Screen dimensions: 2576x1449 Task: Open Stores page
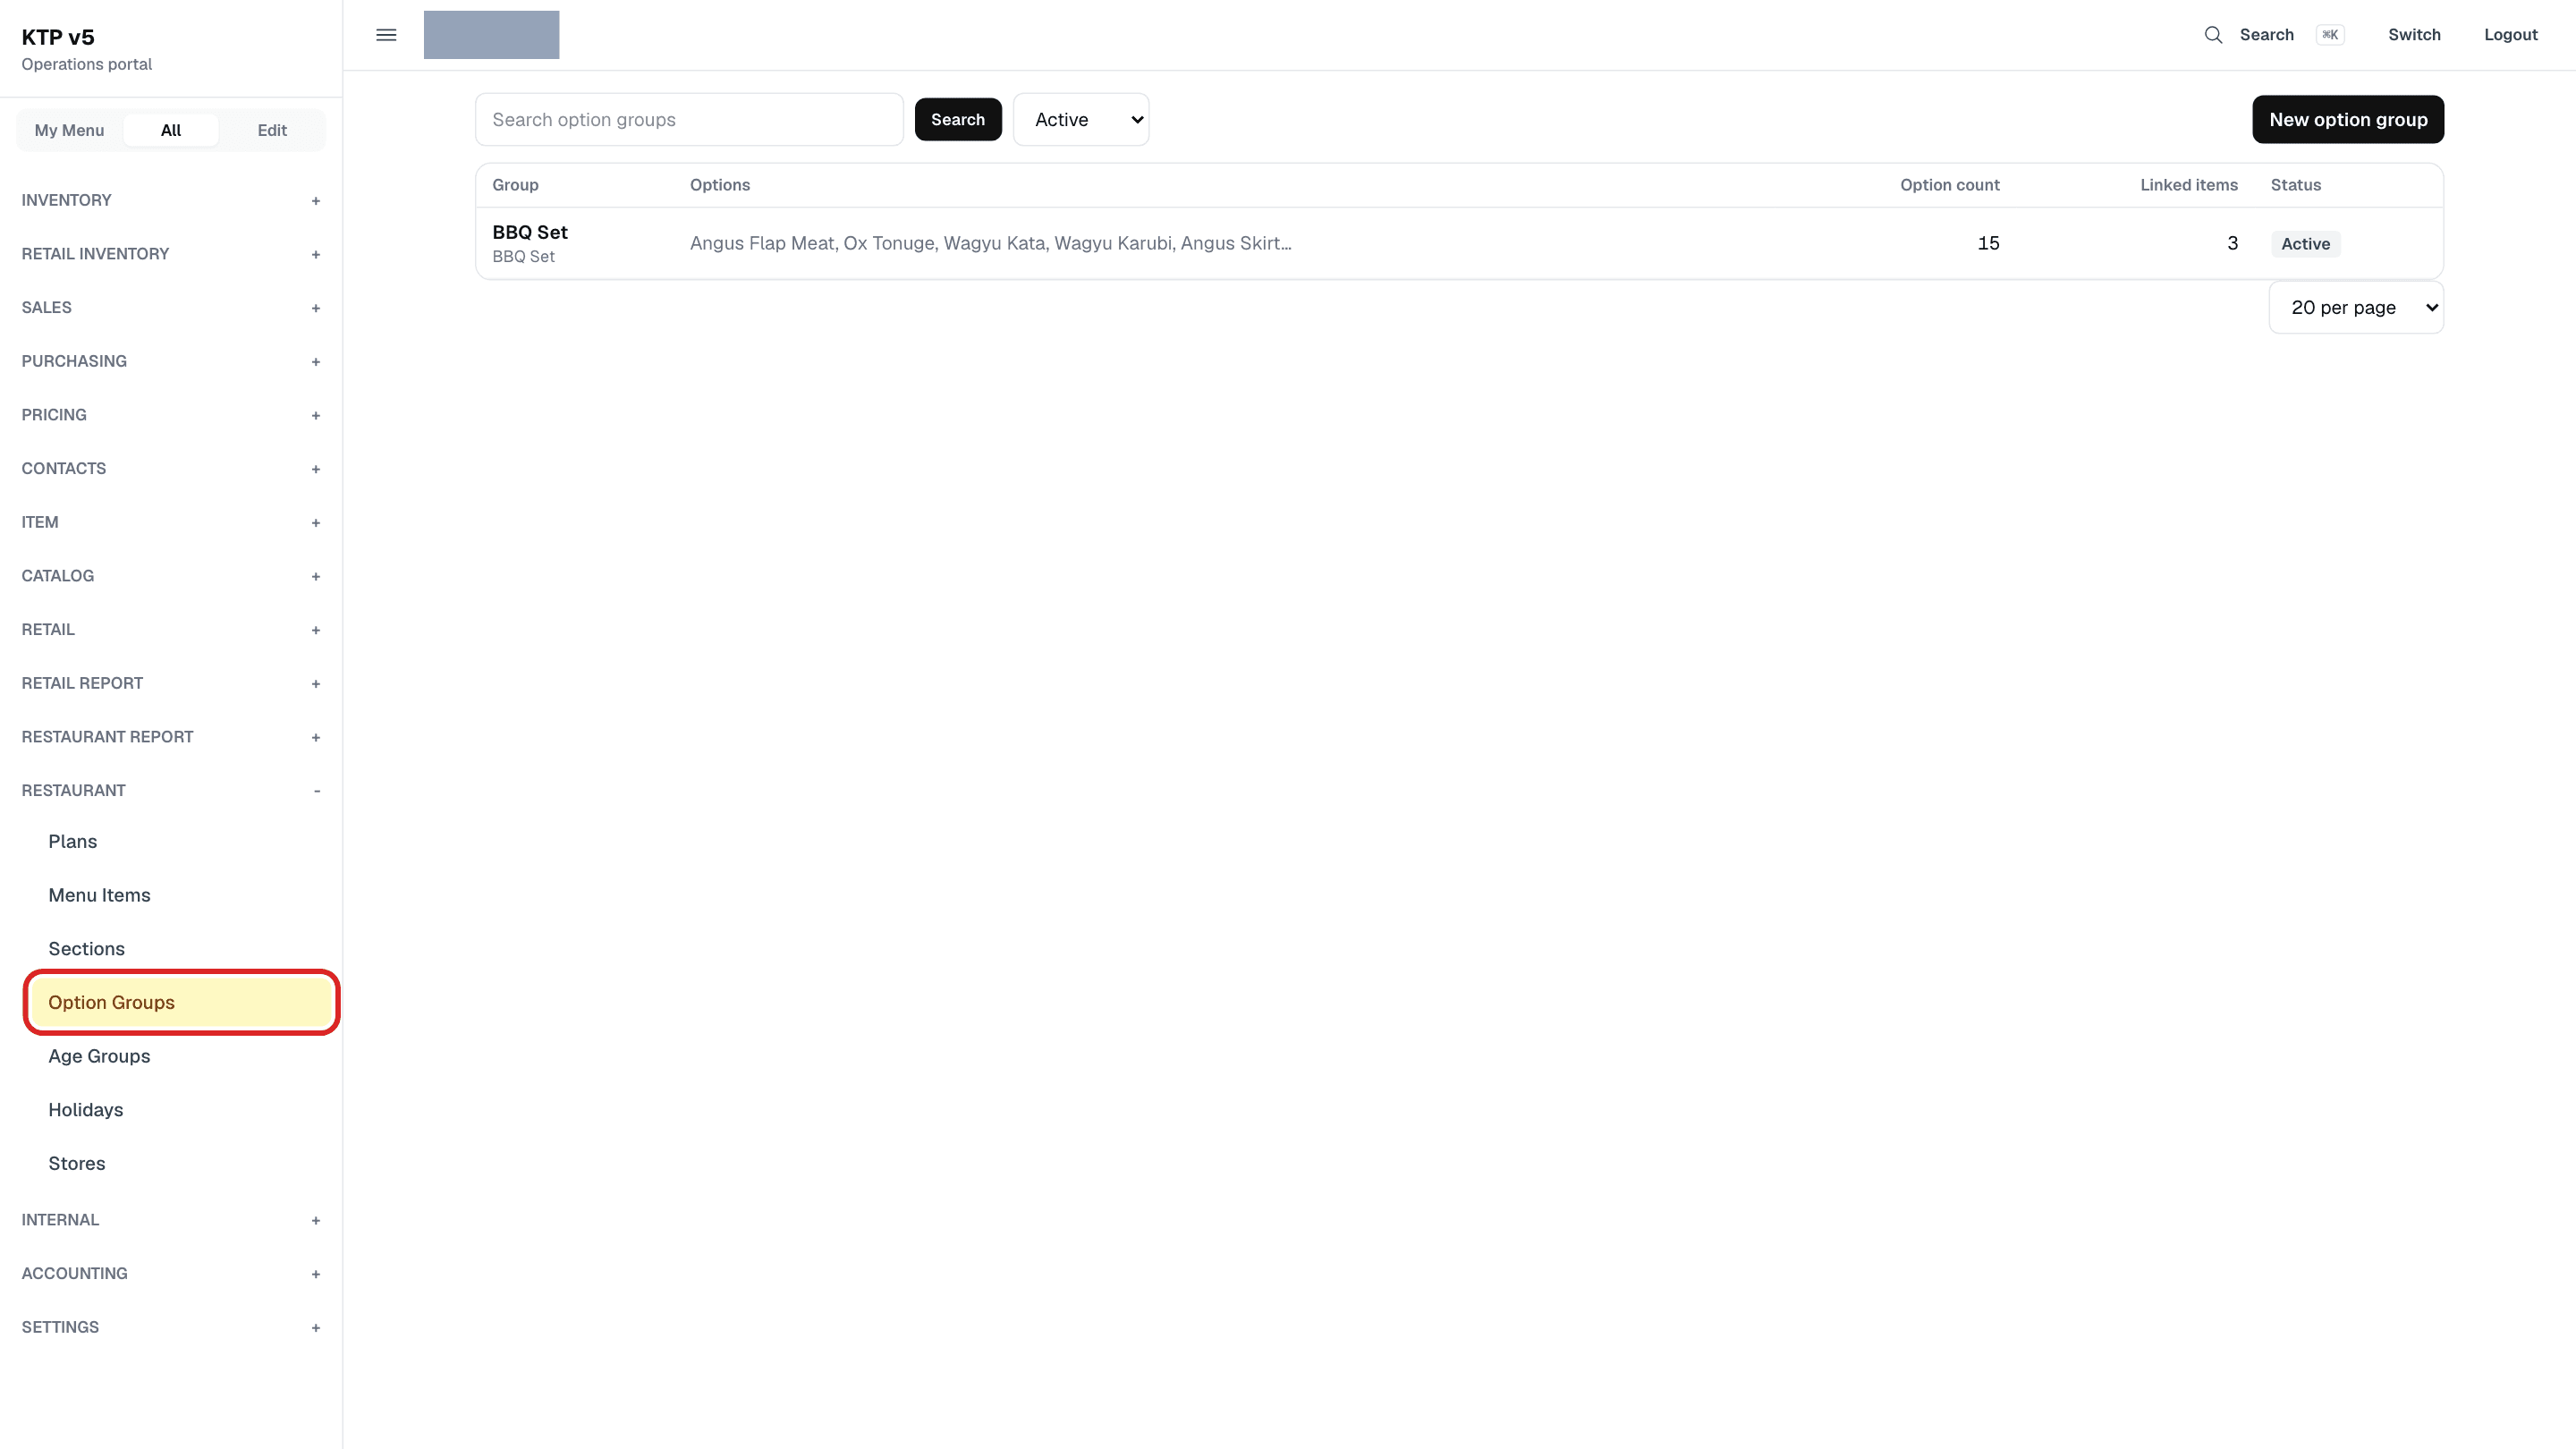click(x=181, y=1164)
